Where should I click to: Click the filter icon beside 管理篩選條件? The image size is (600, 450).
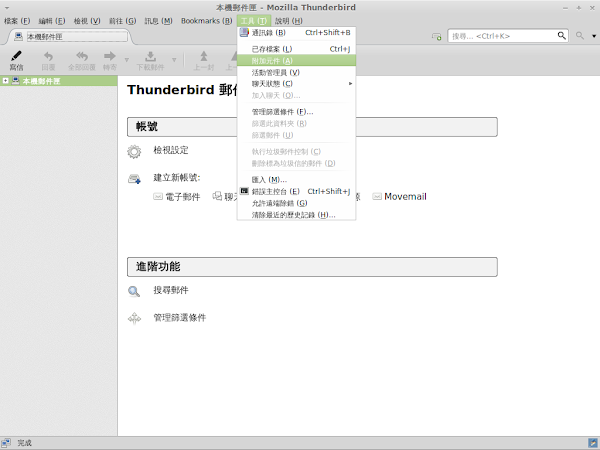[134, 318]
